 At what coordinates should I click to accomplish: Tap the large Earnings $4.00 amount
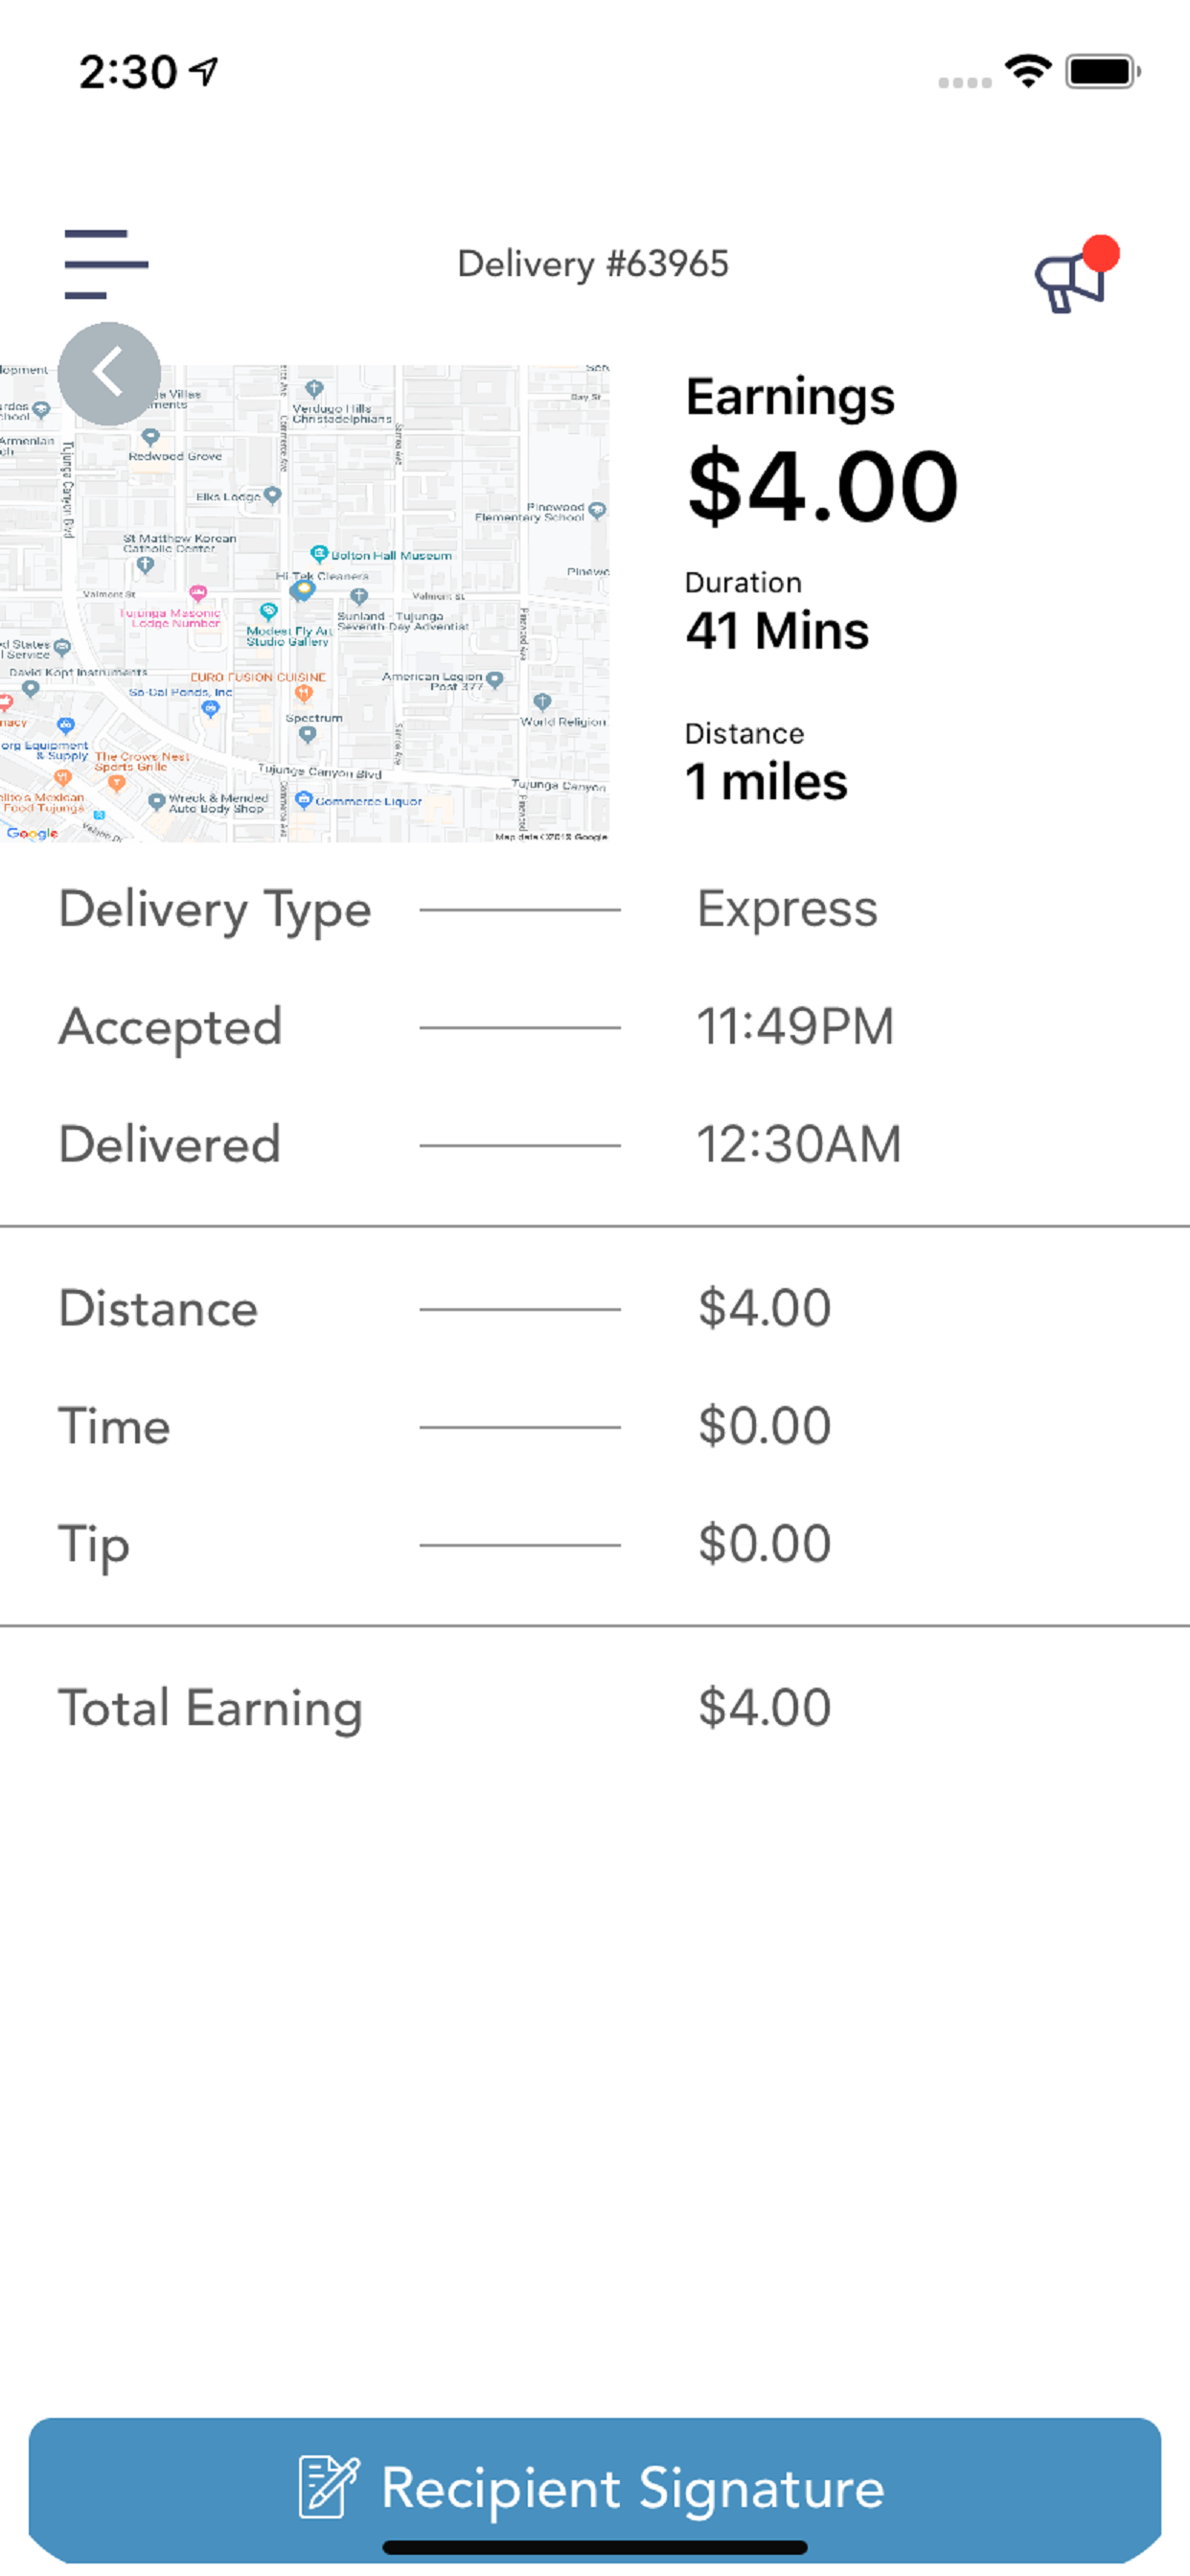[x=822, y=486]
